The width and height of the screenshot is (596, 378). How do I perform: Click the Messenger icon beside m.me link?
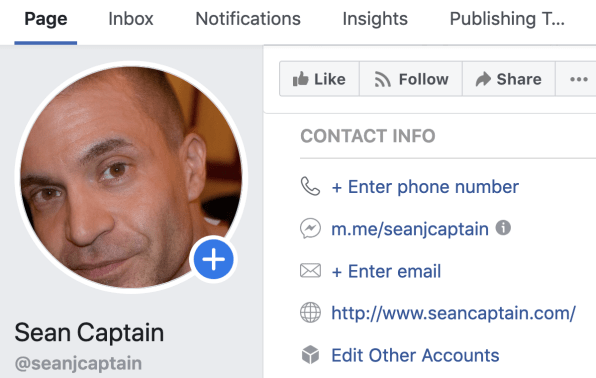click(x=310, y=228)
